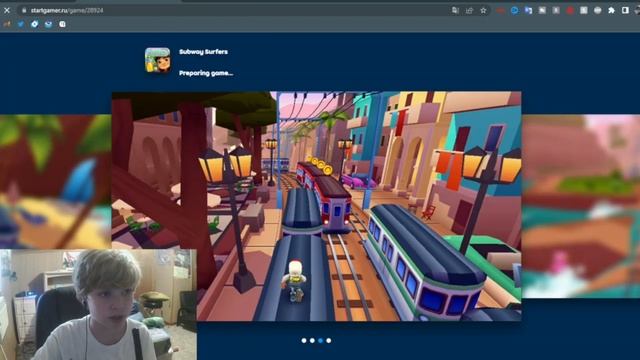Screen dimensions: 640x360
Task: Open the translate page icon in address bar
Action: click(x=455, y=10)
